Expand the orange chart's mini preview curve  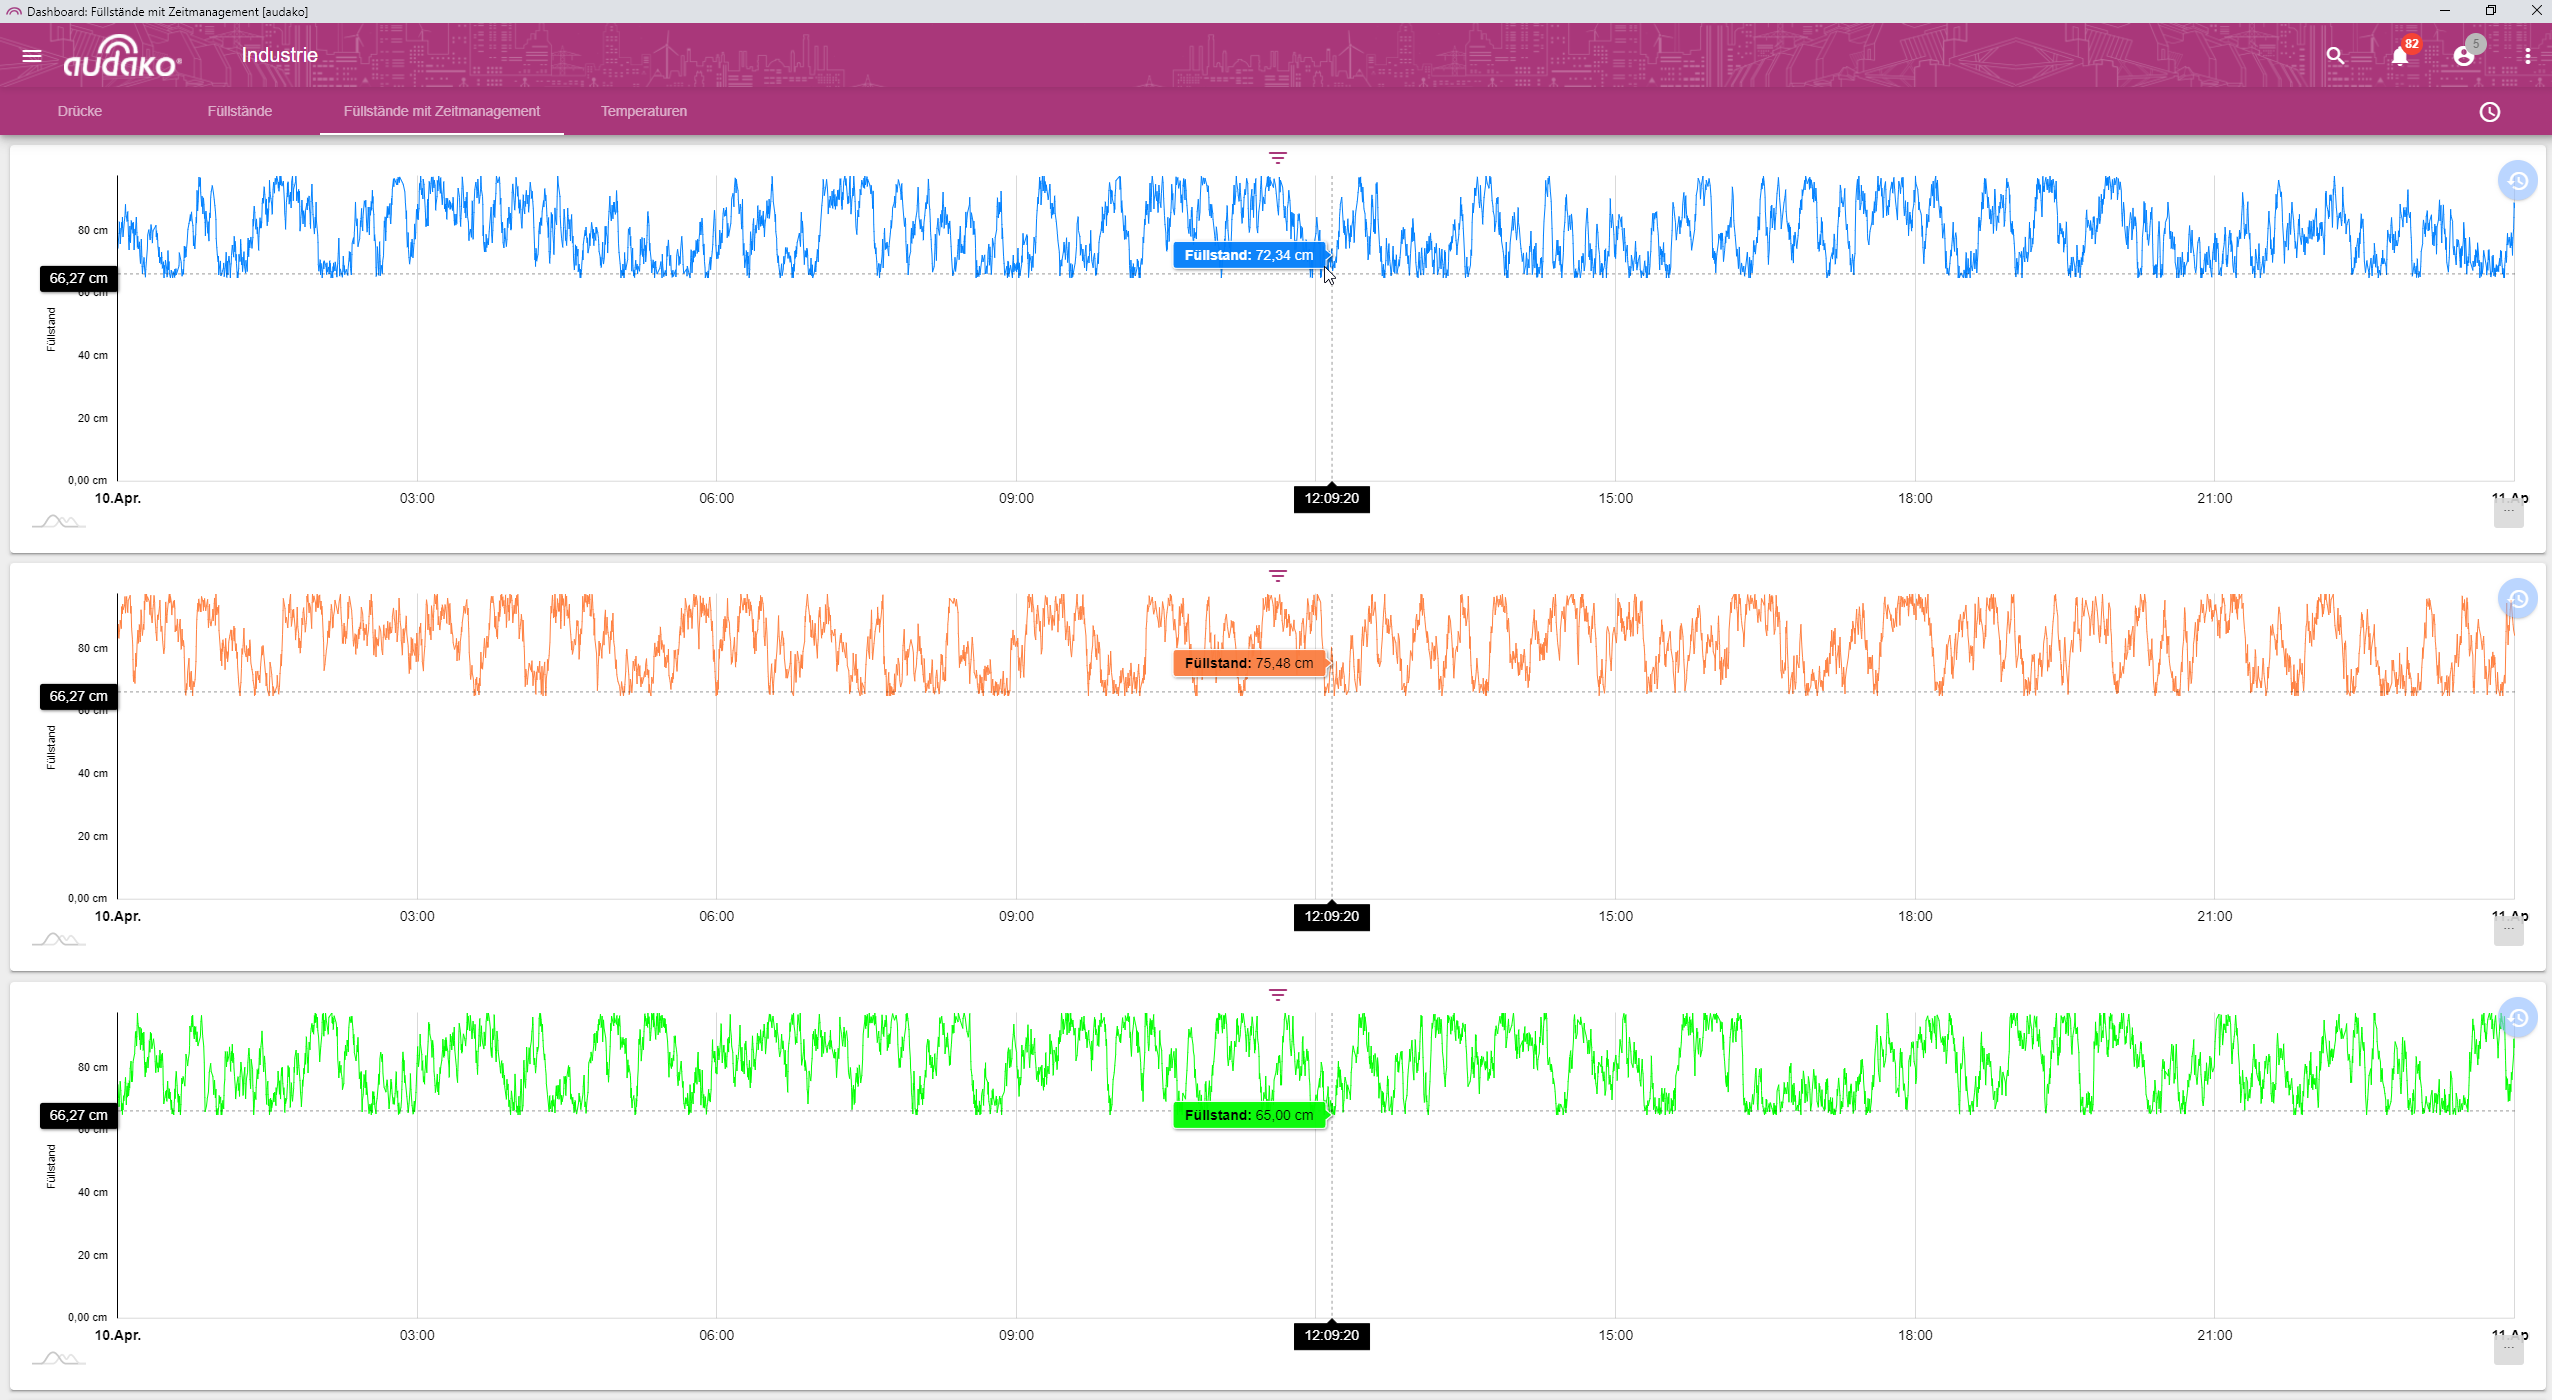[56, 938]
